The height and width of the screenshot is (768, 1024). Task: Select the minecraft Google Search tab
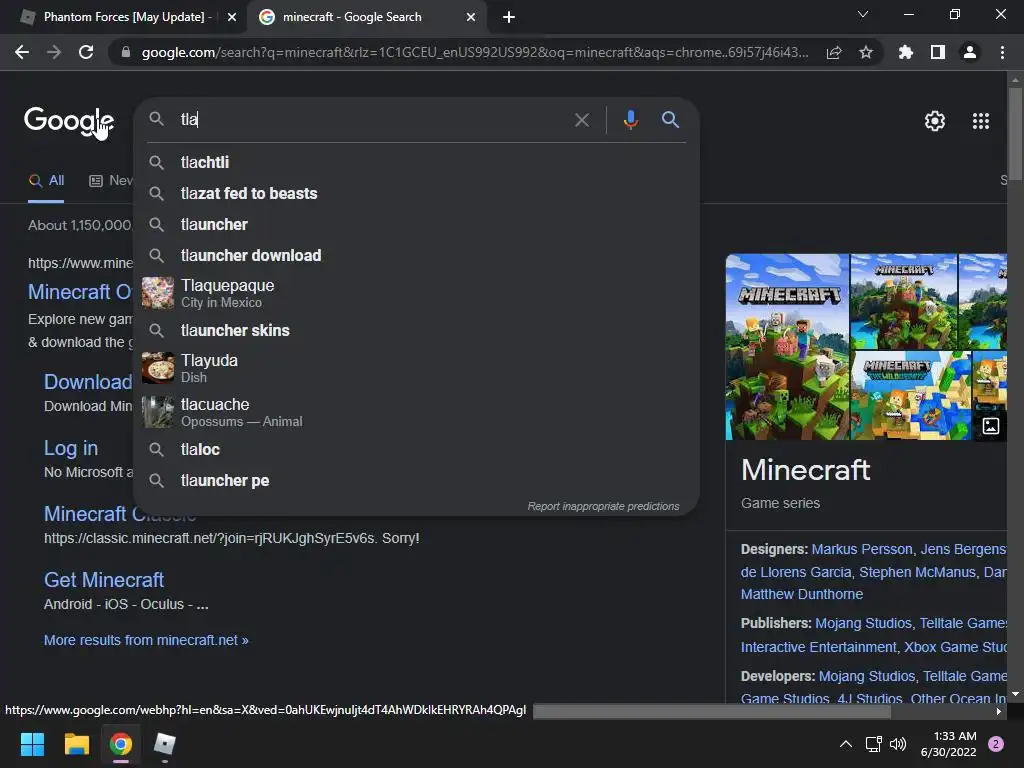click(x=353, y=17)
